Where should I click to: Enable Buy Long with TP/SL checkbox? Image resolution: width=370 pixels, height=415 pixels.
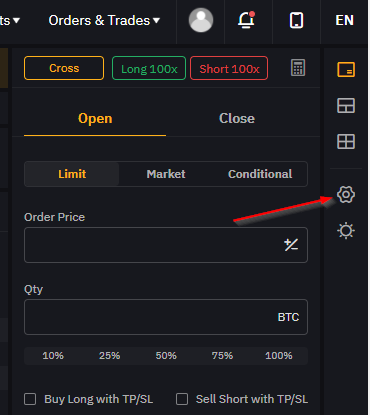coord(30,399)
